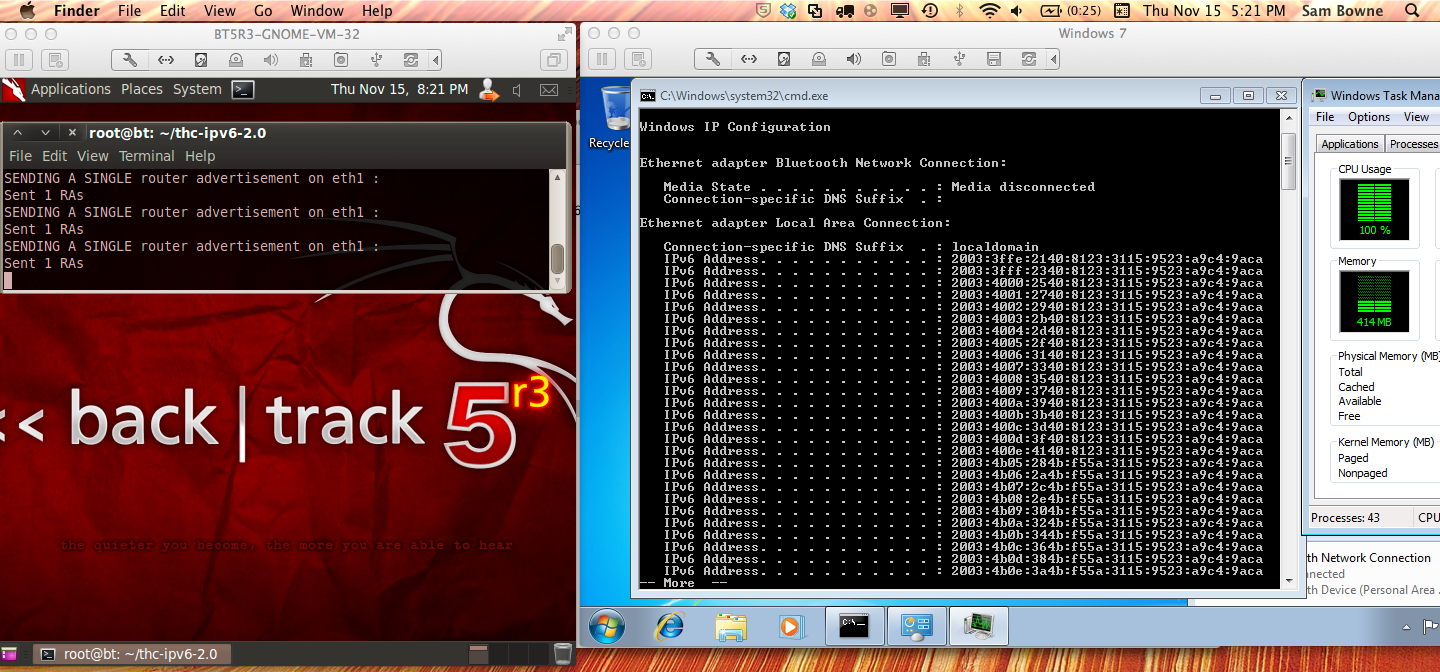
Task: Click BackTrack user switcher icon
Action: pos(488,90)
